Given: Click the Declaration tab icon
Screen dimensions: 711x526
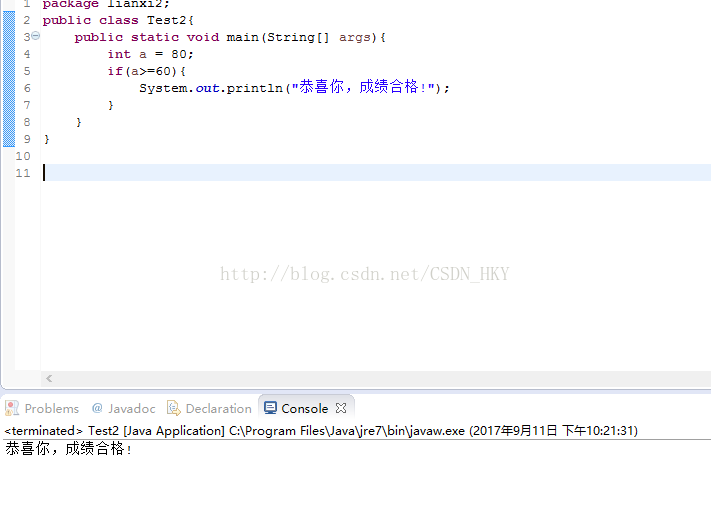Looking at the screenshot, I should click(174, 408).
